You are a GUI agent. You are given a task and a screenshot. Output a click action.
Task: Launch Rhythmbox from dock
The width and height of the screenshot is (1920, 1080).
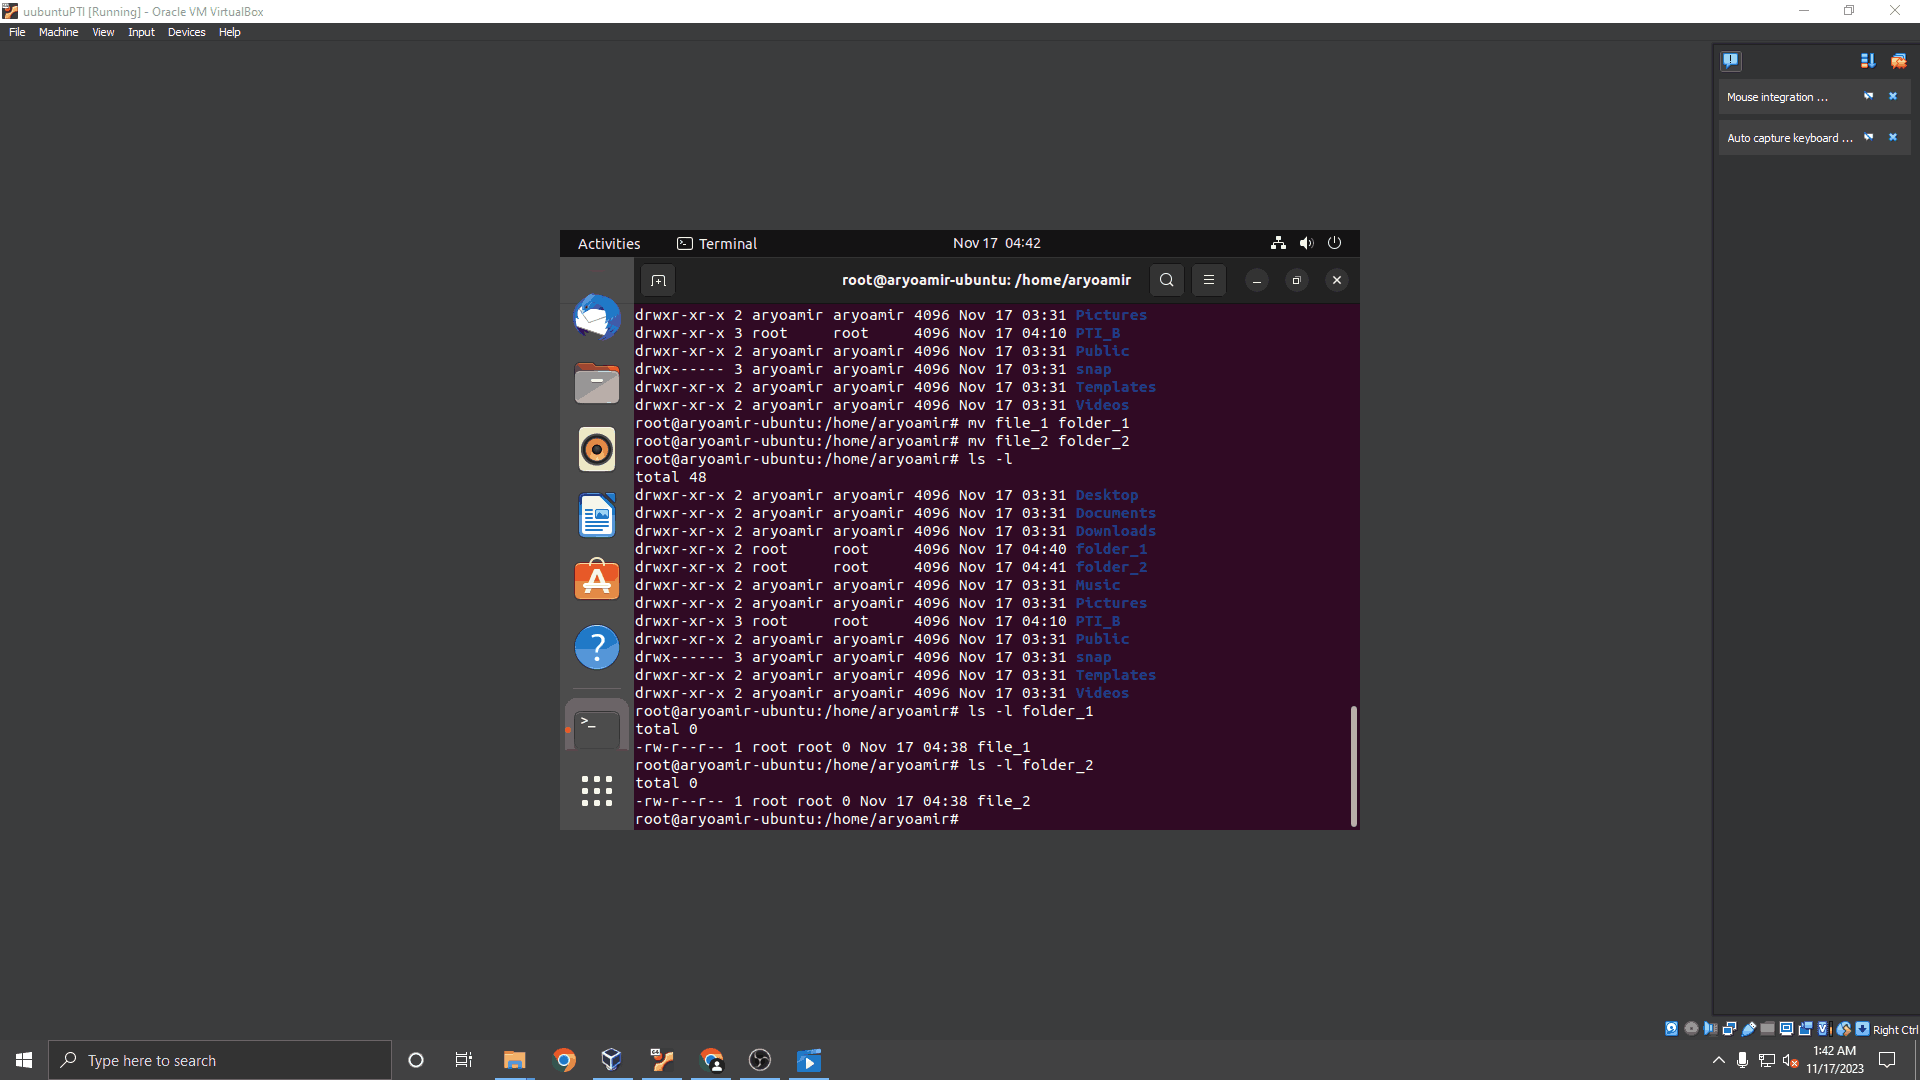tap(597, 449)
